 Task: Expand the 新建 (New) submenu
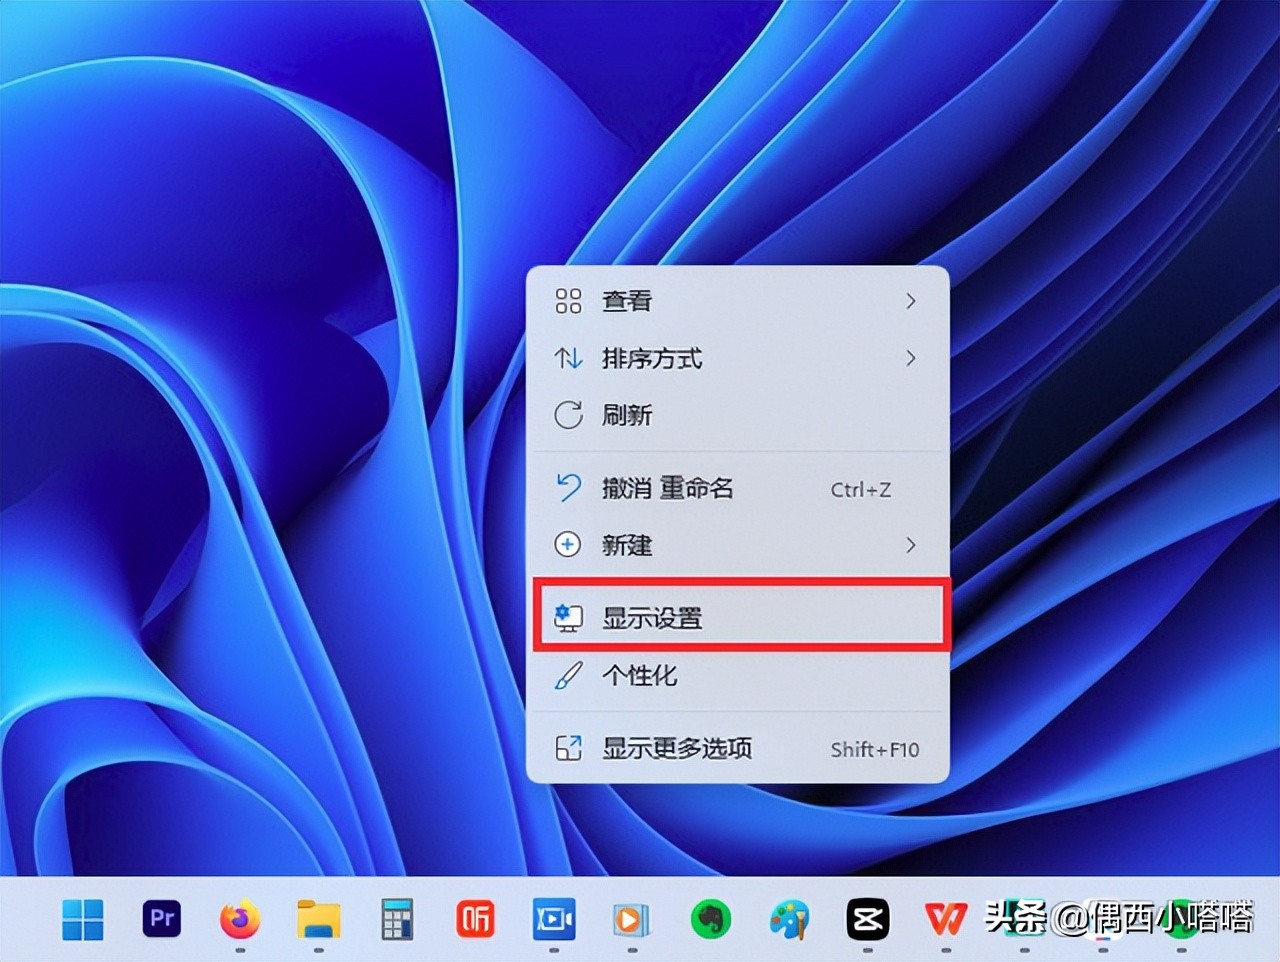tap(738, 546)
